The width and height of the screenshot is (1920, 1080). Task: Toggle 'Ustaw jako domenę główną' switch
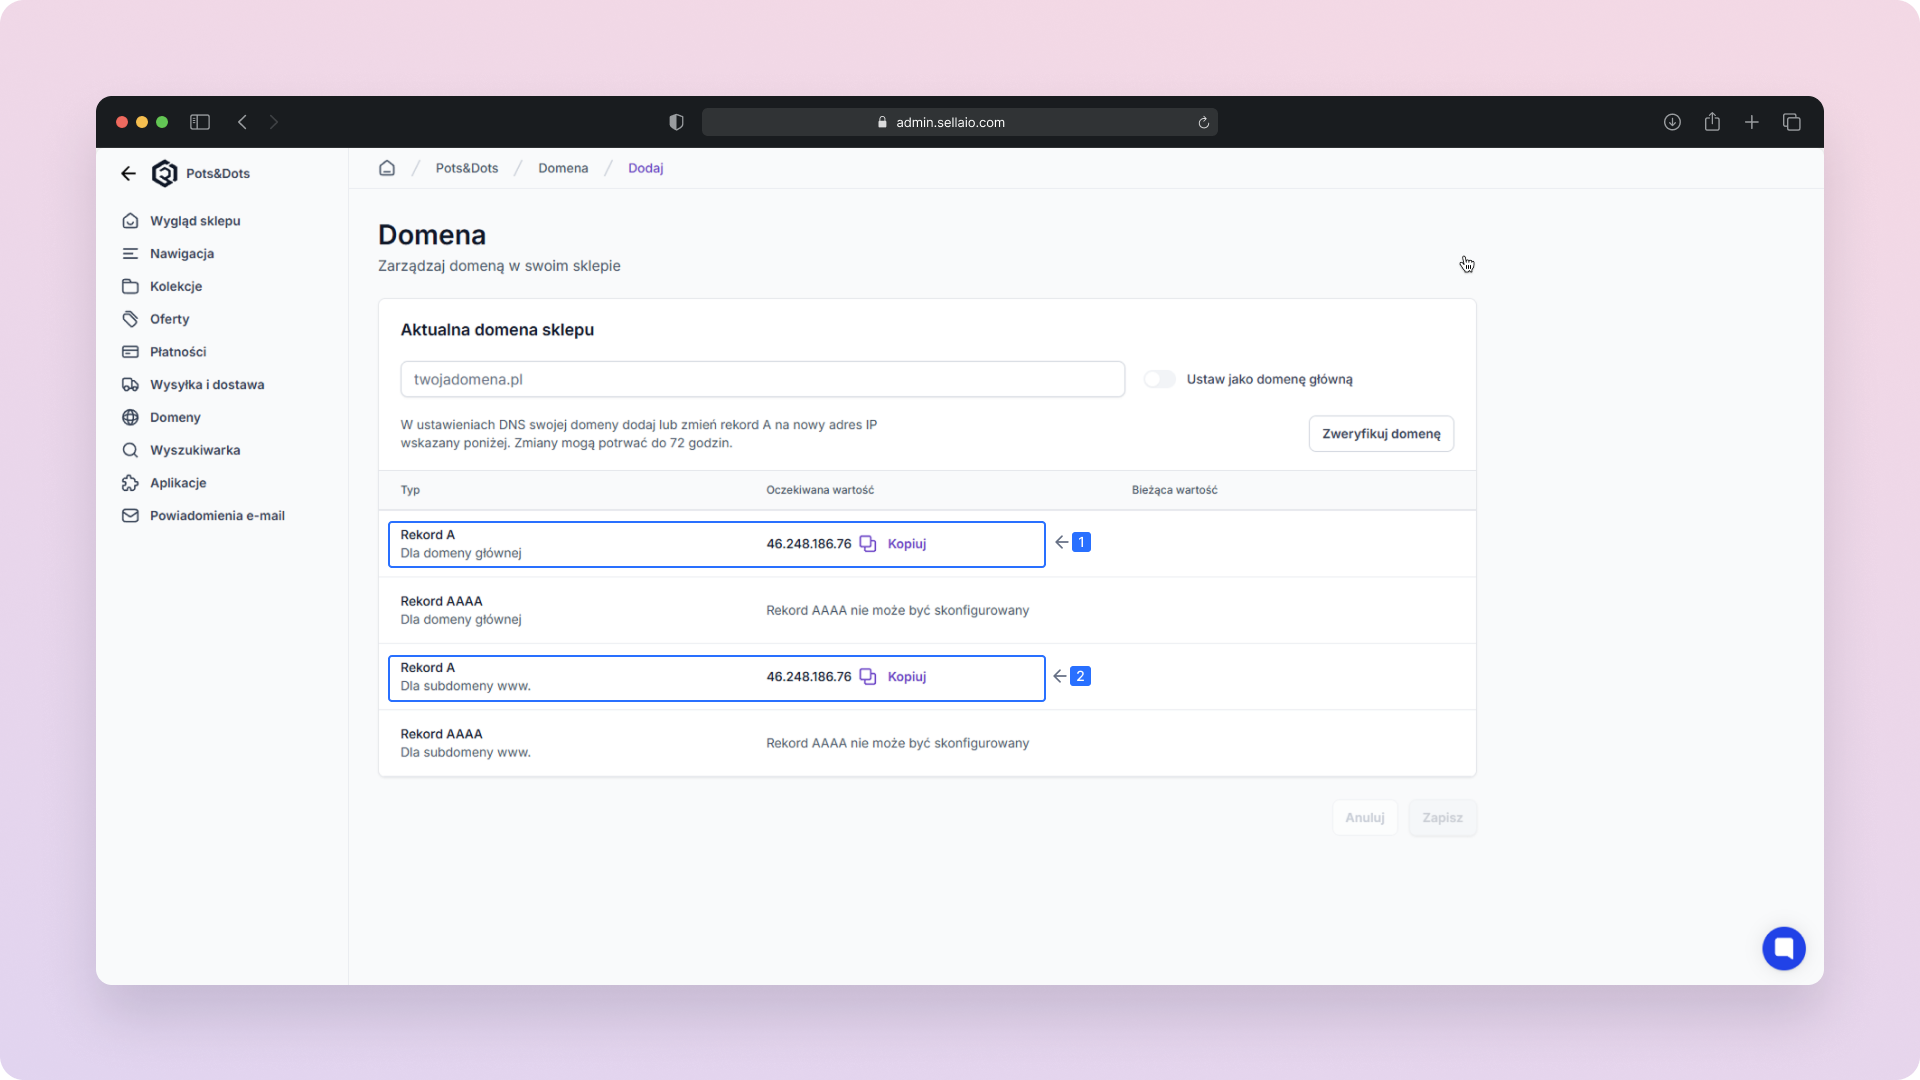[x=1160, y=379]
